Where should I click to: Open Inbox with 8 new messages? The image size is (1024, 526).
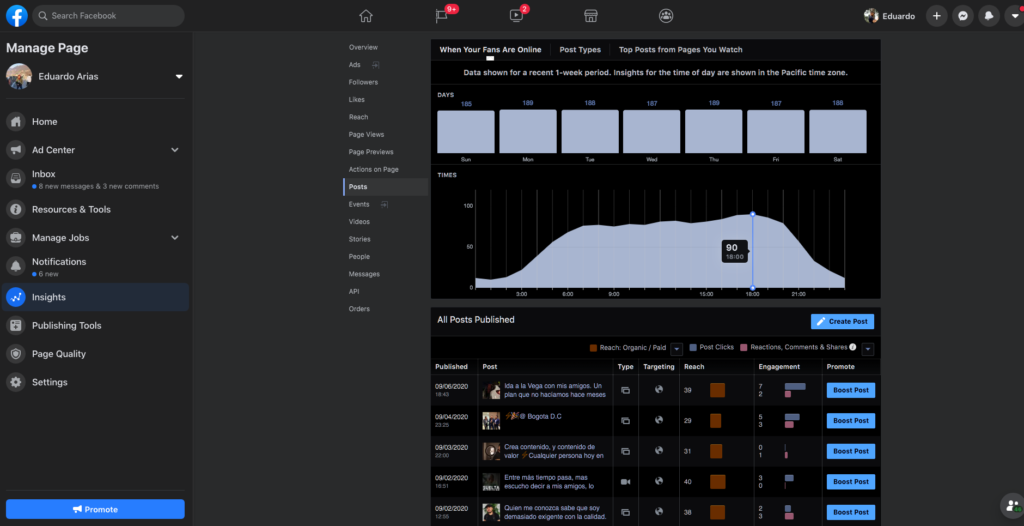click(95, 179)
